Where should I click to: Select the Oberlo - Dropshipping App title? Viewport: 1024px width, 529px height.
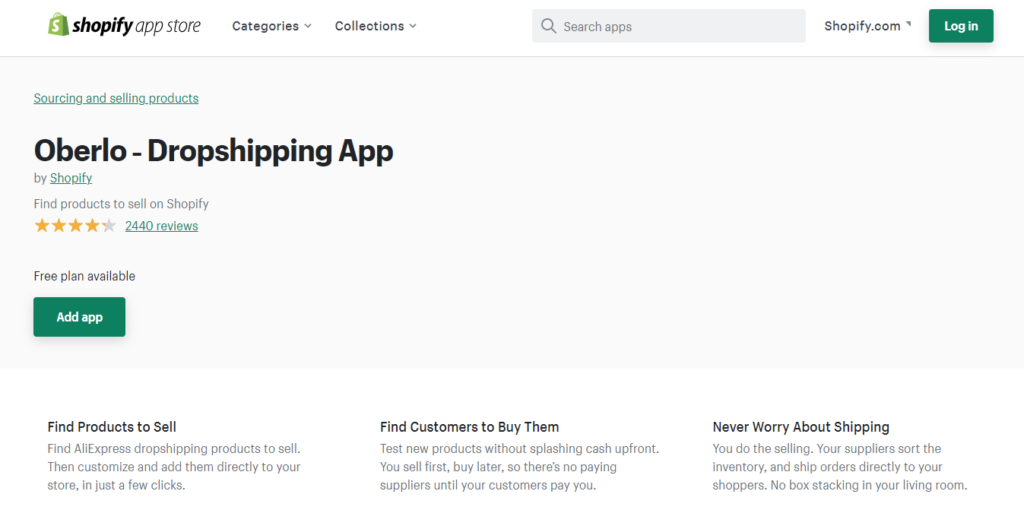click(214, 151)
